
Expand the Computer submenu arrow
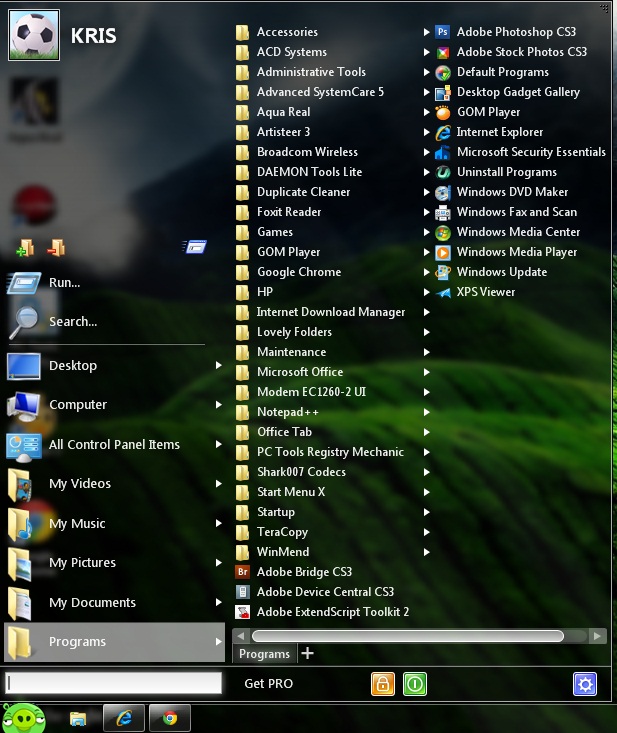218,404
